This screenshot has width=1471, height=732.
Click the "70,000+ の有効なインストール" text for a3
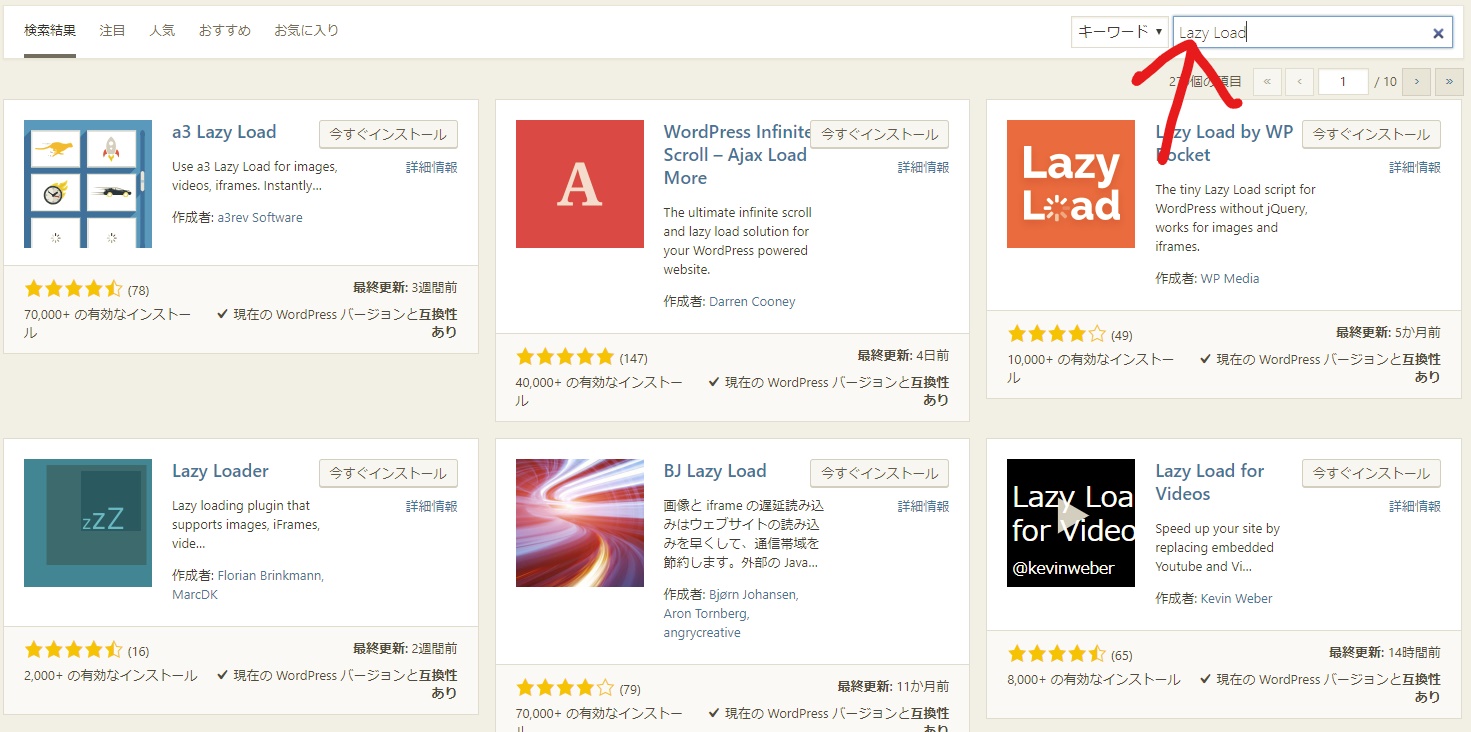tap(107, 323)
